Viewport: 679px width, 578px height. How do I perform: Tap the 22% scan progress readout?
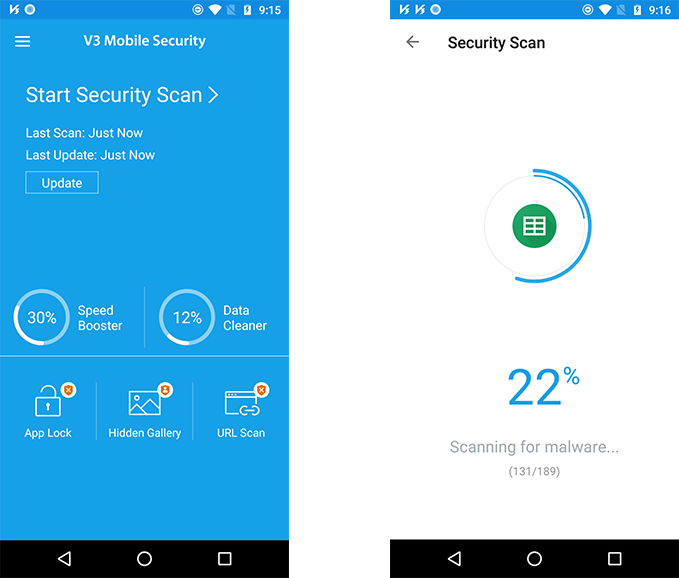point(543,387)
